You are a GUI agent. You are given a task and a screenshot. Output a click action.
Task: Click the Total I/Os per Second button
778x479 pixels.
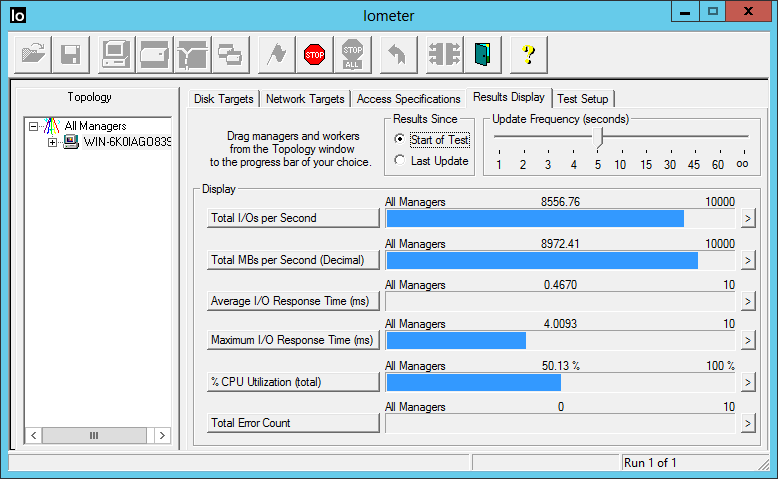pos(293,218)
